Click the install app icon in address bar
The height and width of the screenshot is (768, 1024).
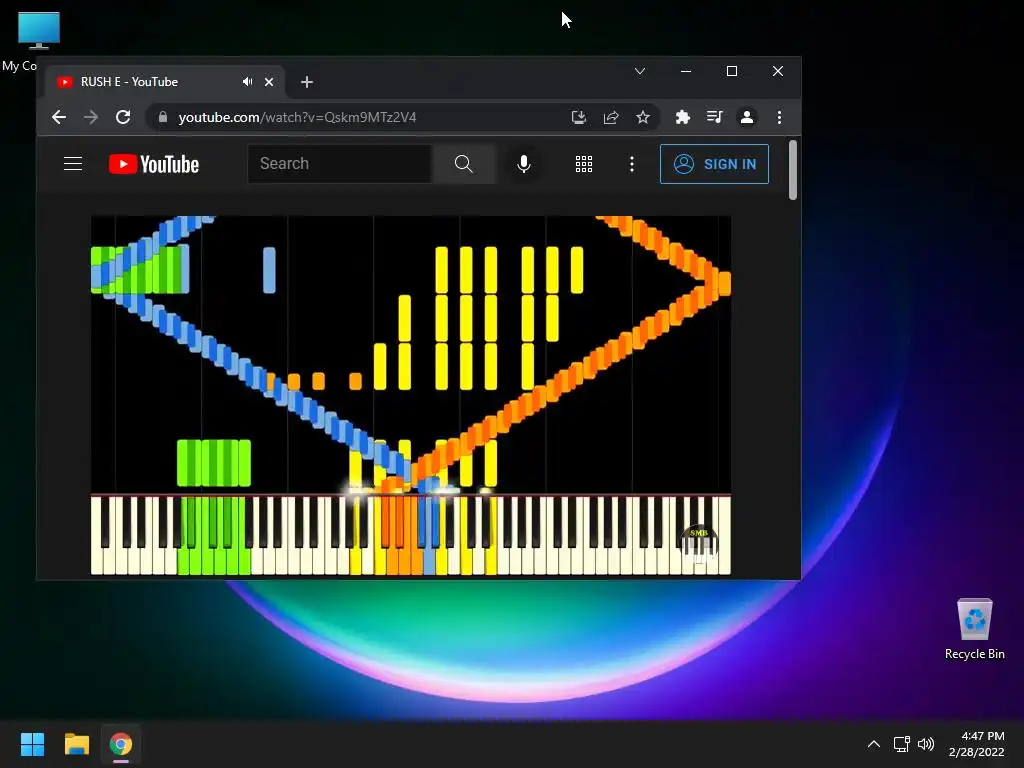tap(579, 118)
